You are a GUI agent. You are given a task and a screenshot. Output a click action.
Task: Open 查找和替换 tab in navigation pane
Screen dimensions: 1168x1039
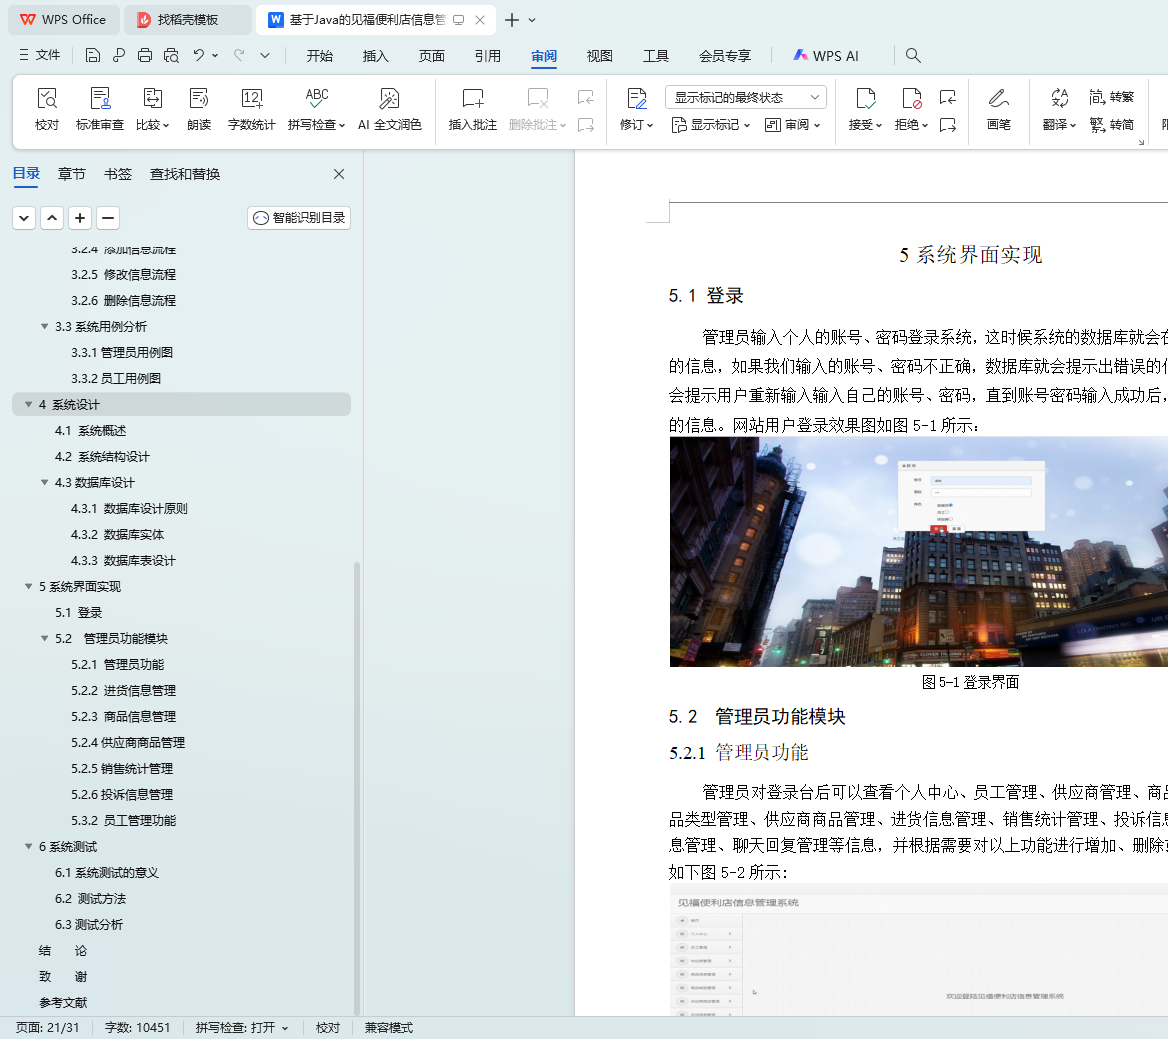[x=185, y=174]
